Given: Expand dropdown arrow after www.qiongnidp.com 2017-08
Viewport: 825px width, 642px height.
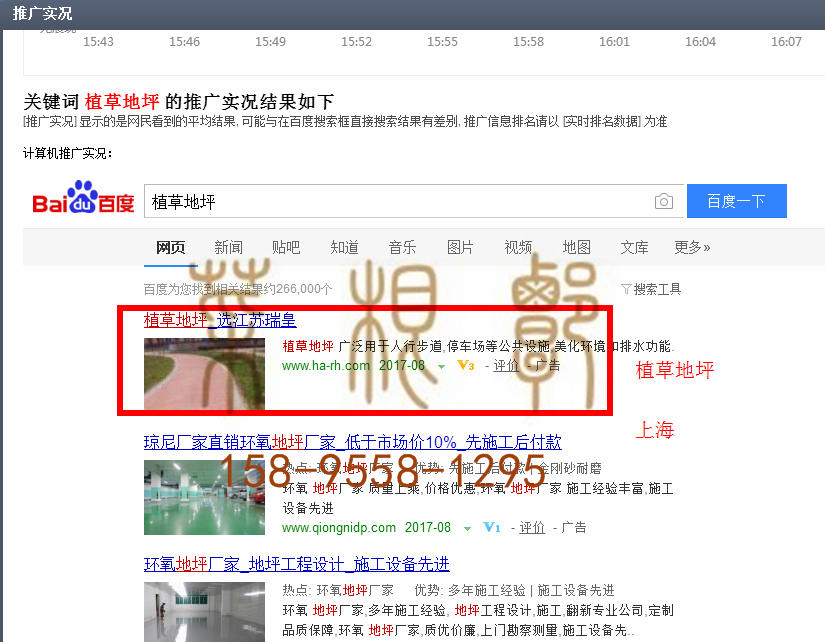Looking at the screenshot, I should pyautogui.click(x=467, y=528).
